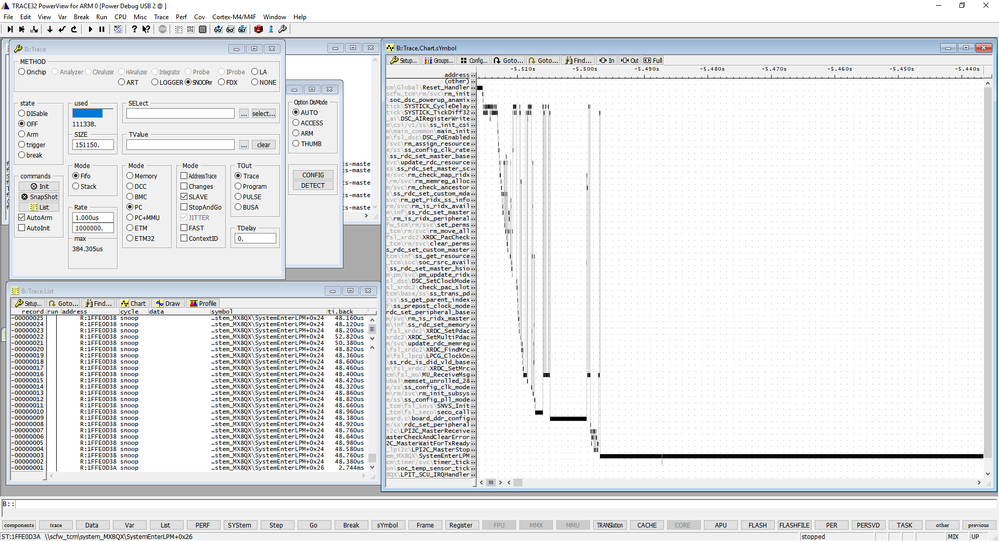Viewport: 999px width, 541px height.
Task: Open the Break menu
Action: pos(81,17)
